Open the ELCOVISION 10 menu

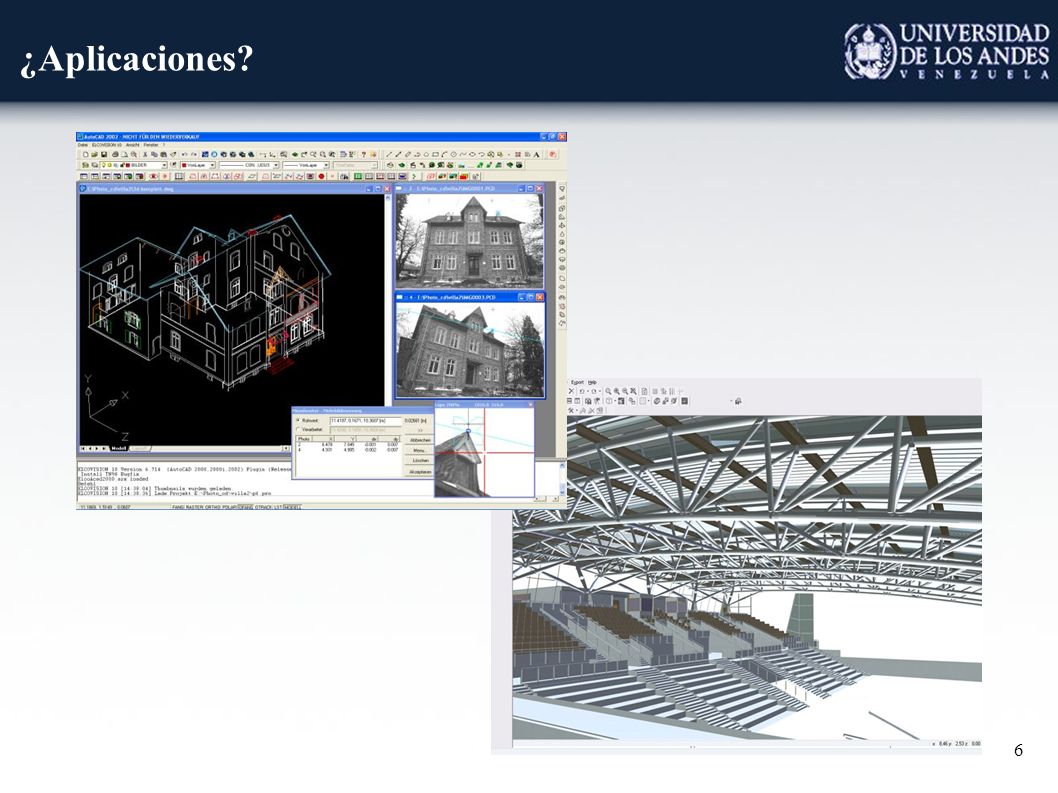pyautogui.click(x=107, y=145)
